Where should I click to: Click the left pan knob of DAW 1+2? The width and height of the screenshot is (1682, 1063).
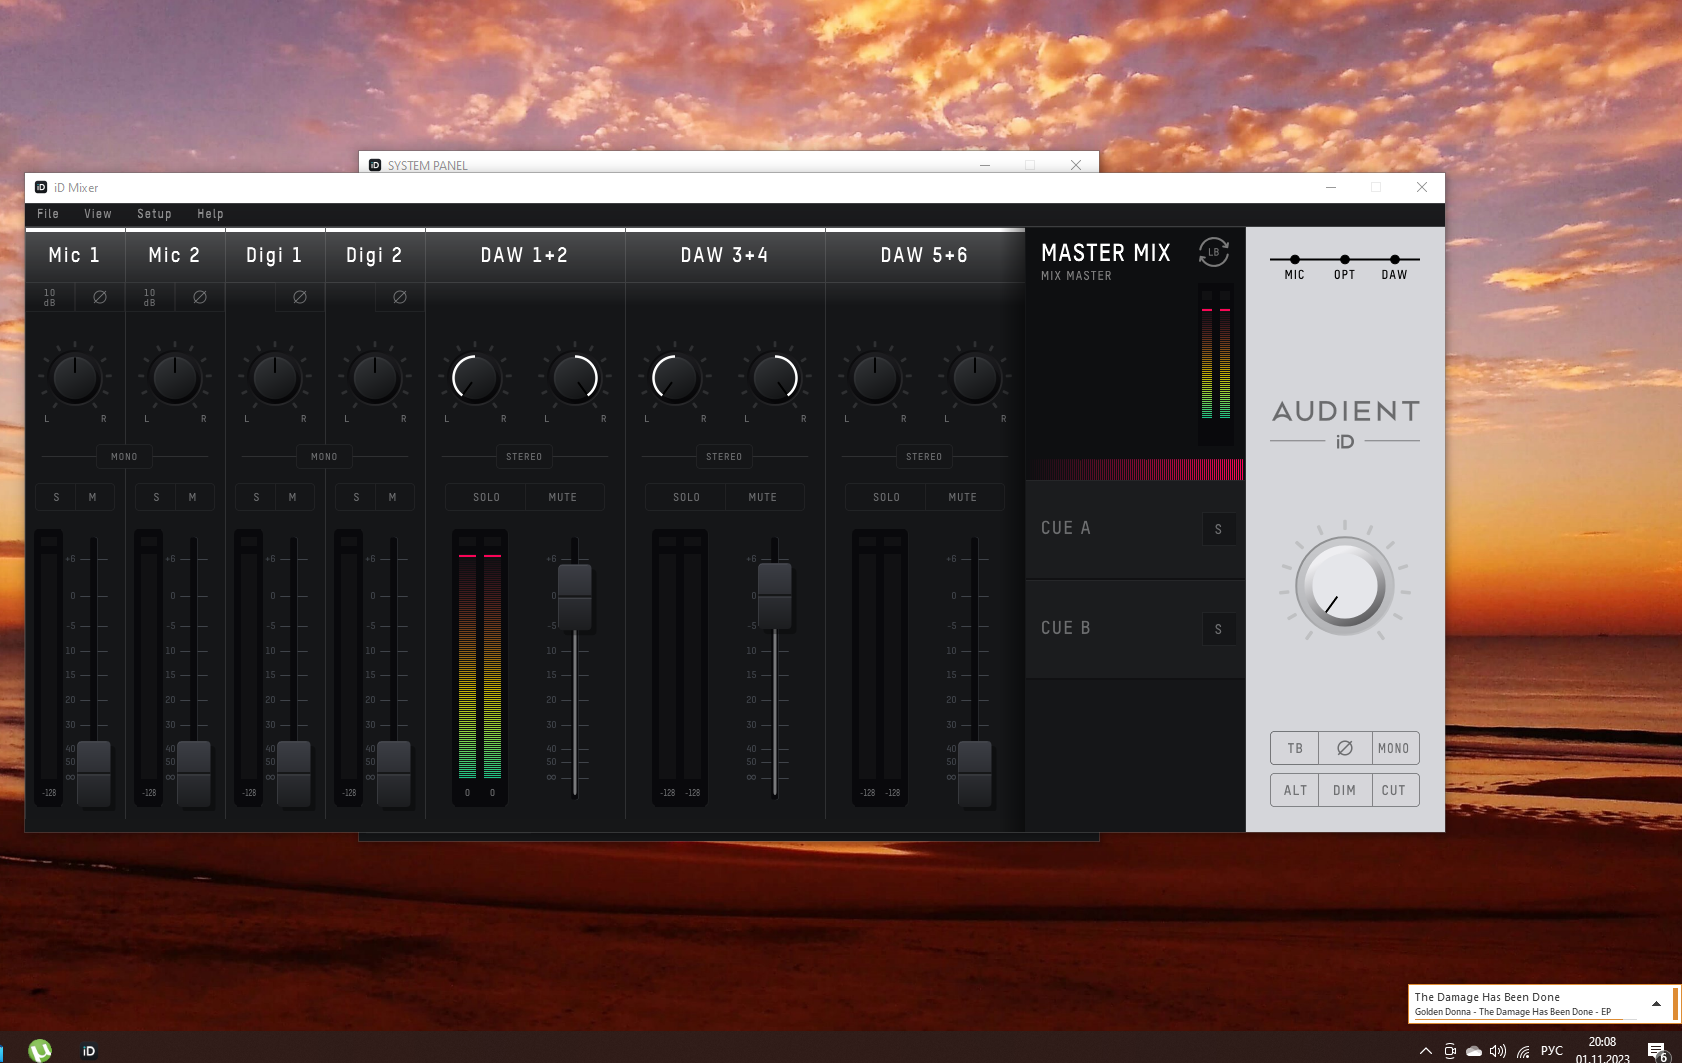[x=475, y=378]
